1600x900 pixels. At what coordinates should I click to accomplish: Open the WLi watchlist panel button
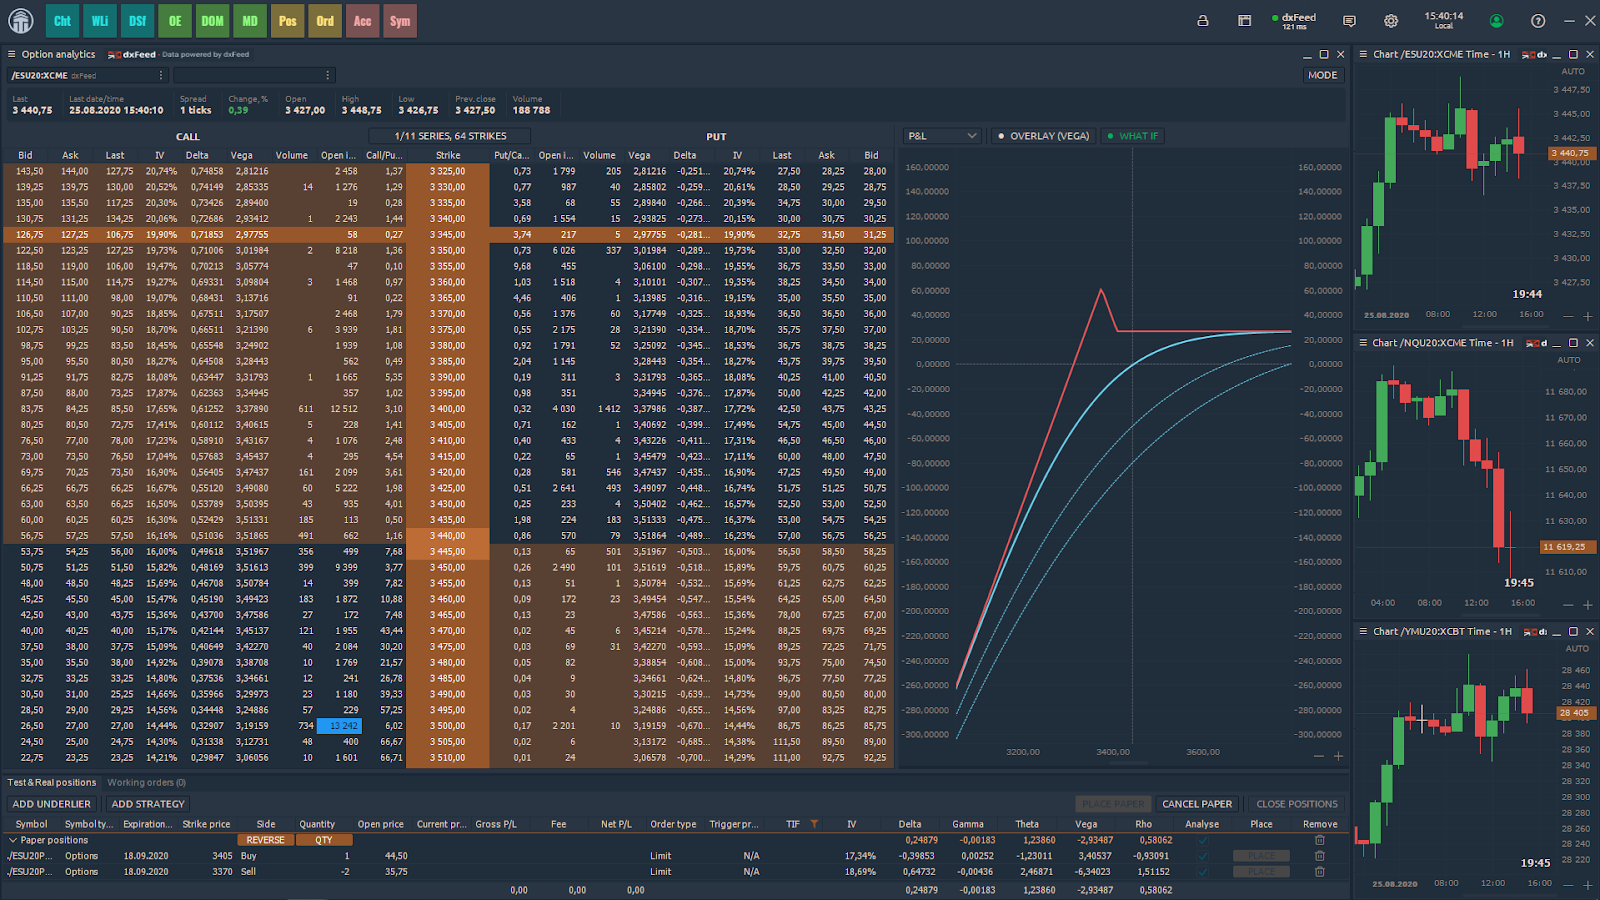[100, 21]
